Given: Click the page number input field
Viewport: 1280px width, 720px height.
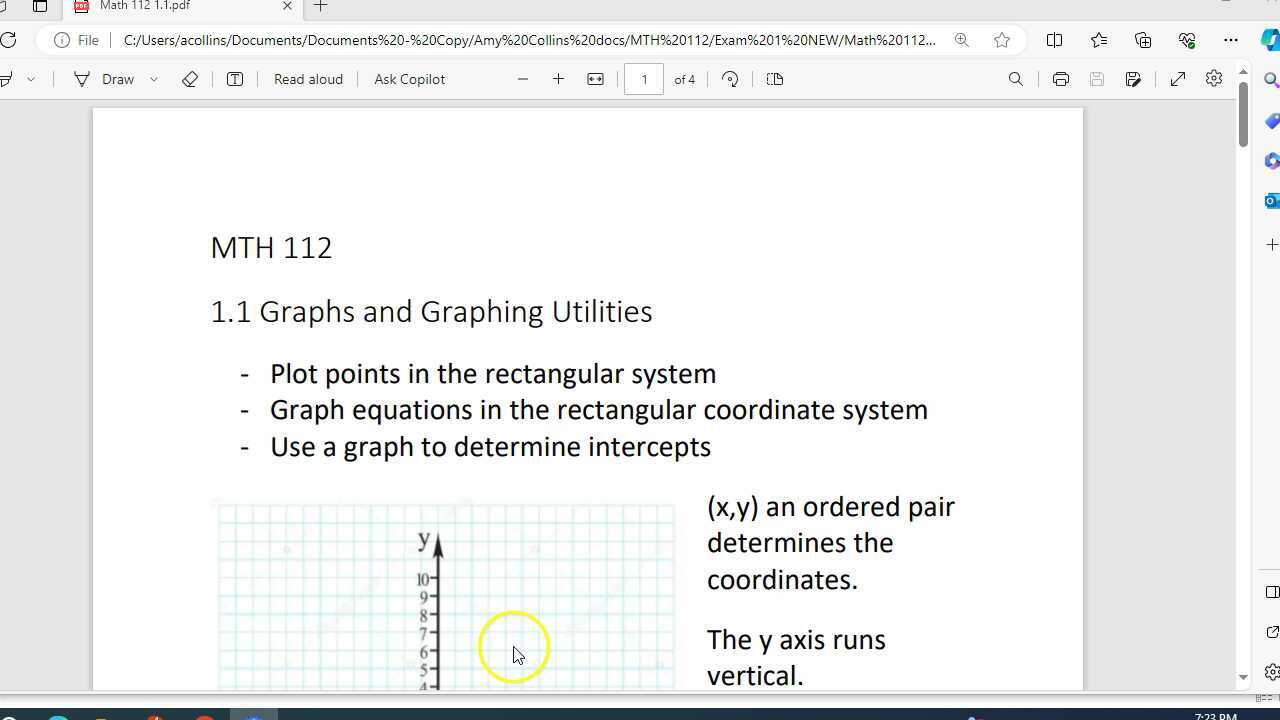Looking at the screenshot, I should tap(645, 79).
